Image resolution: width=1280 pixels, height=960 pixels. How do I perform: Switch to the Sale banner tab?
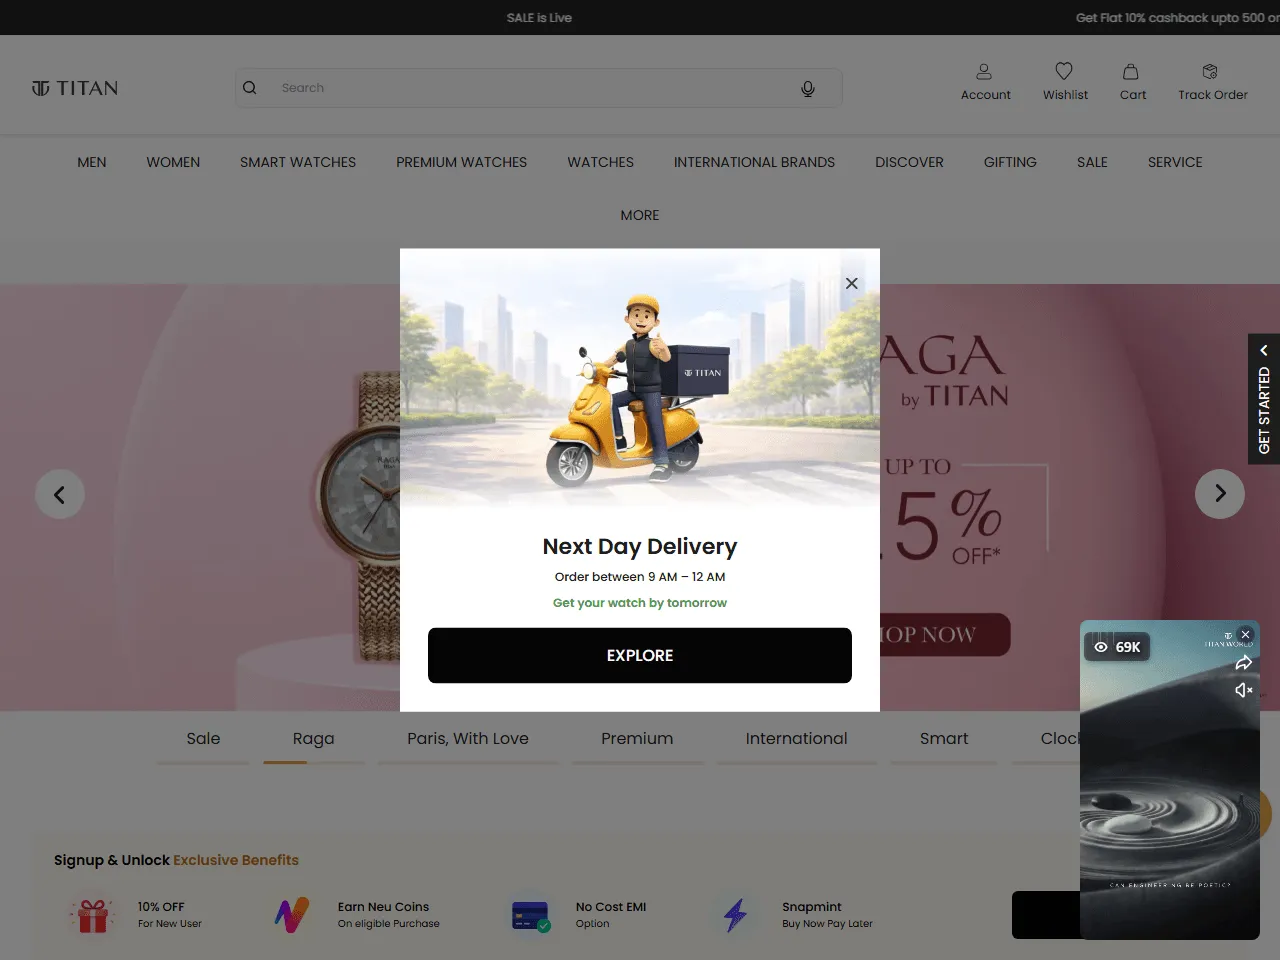click(203, 739)
